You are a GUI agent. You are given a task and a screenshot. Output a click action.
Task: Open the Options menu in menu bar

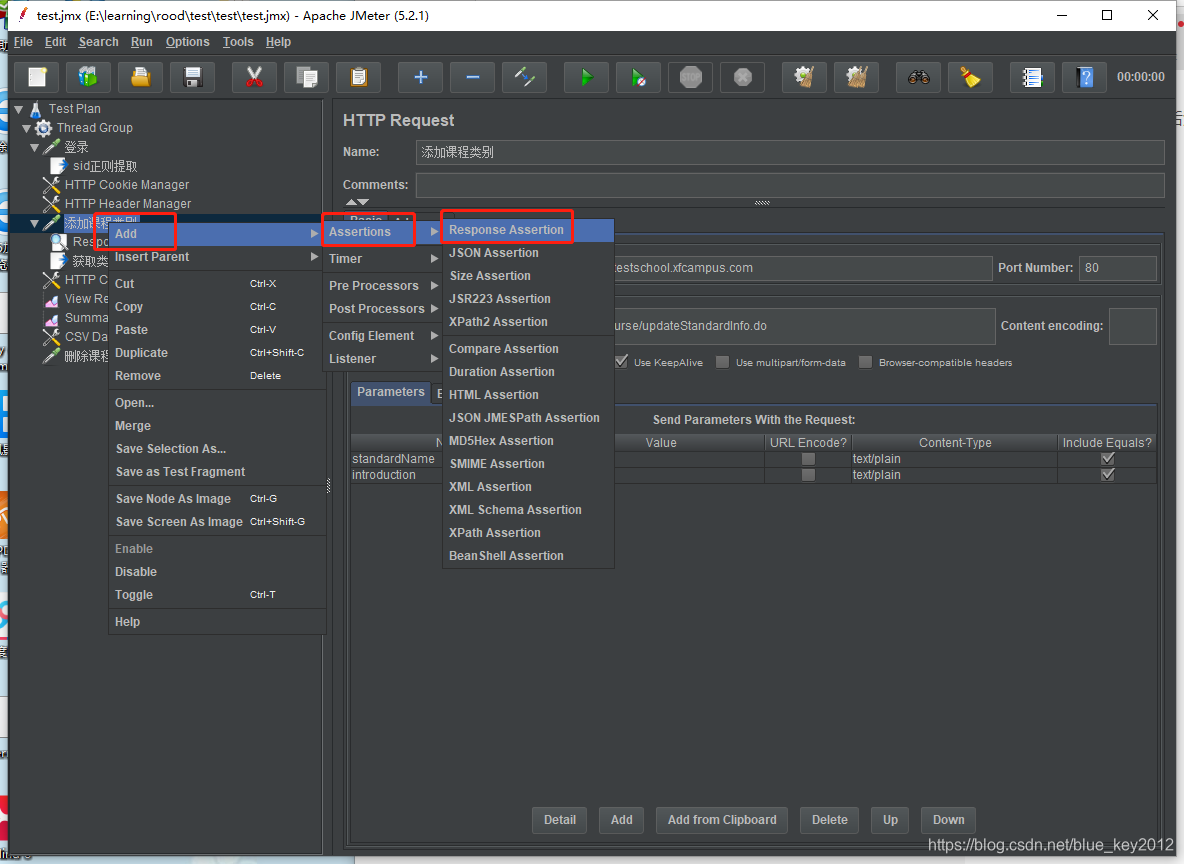tap(187, 42)
